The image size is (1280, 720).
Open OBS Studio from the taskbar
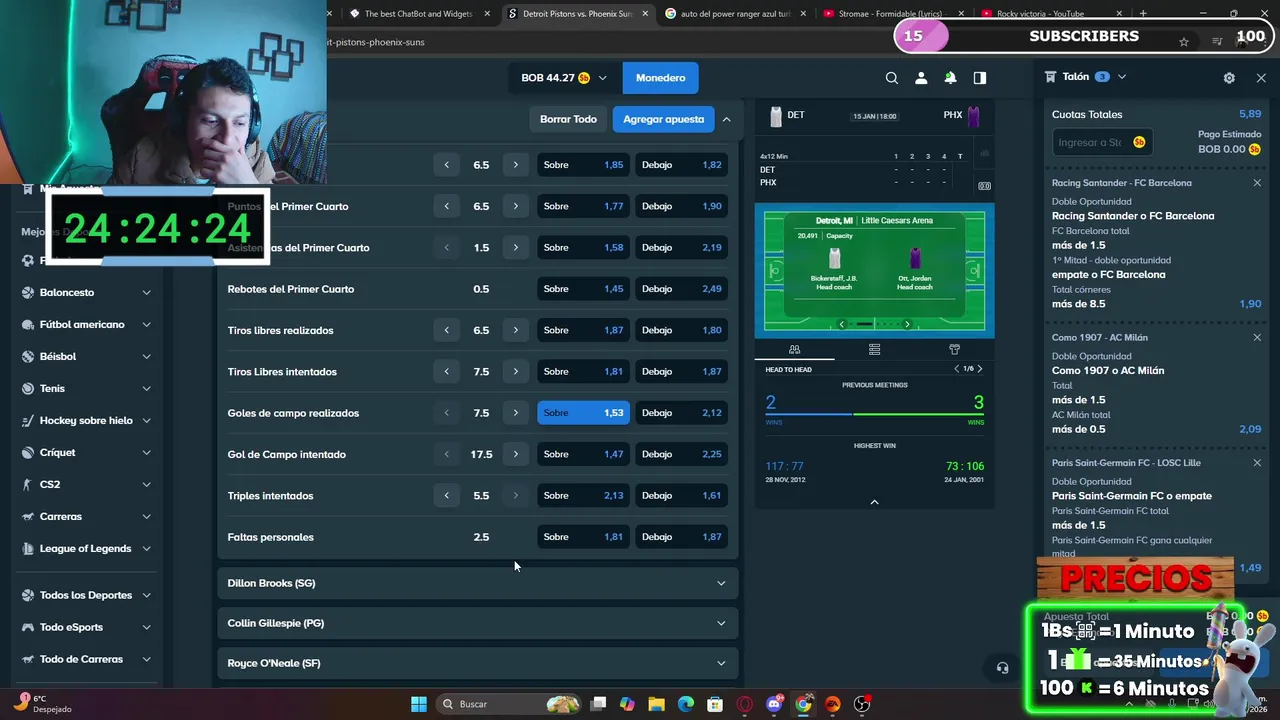pos(862,704)
